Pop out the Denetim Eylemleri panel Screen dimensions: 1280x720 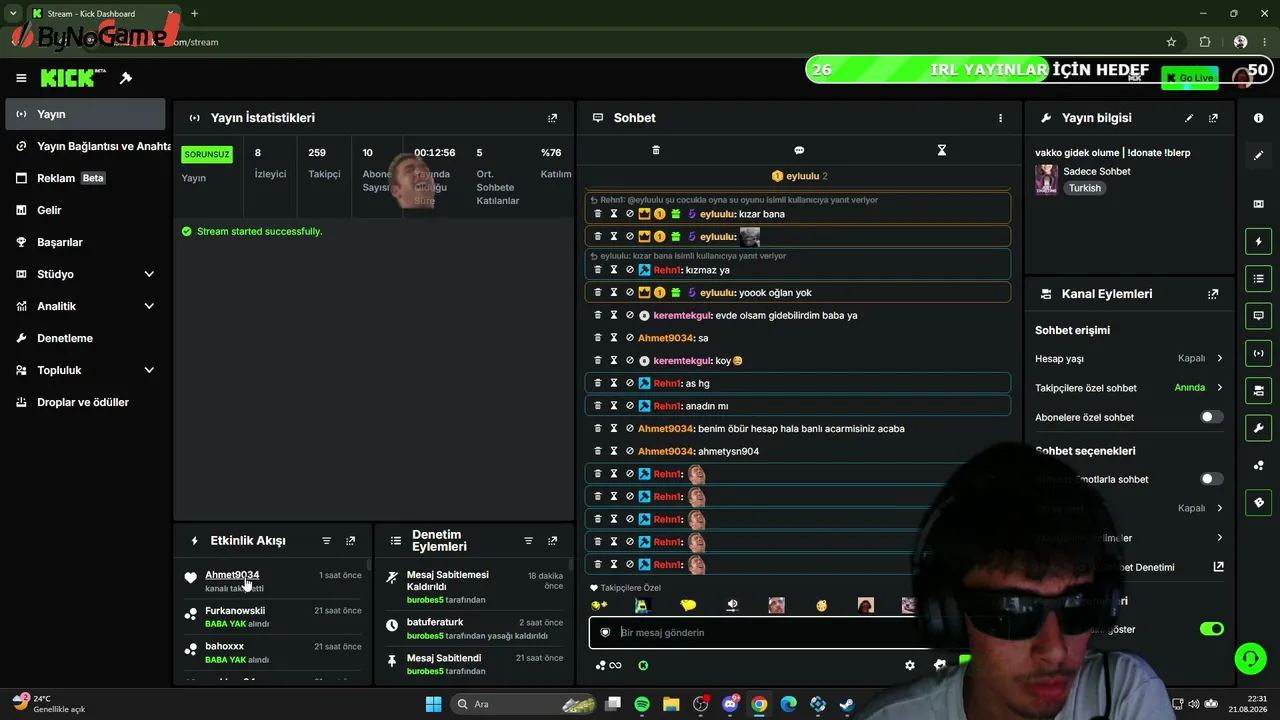click(552, 541)
